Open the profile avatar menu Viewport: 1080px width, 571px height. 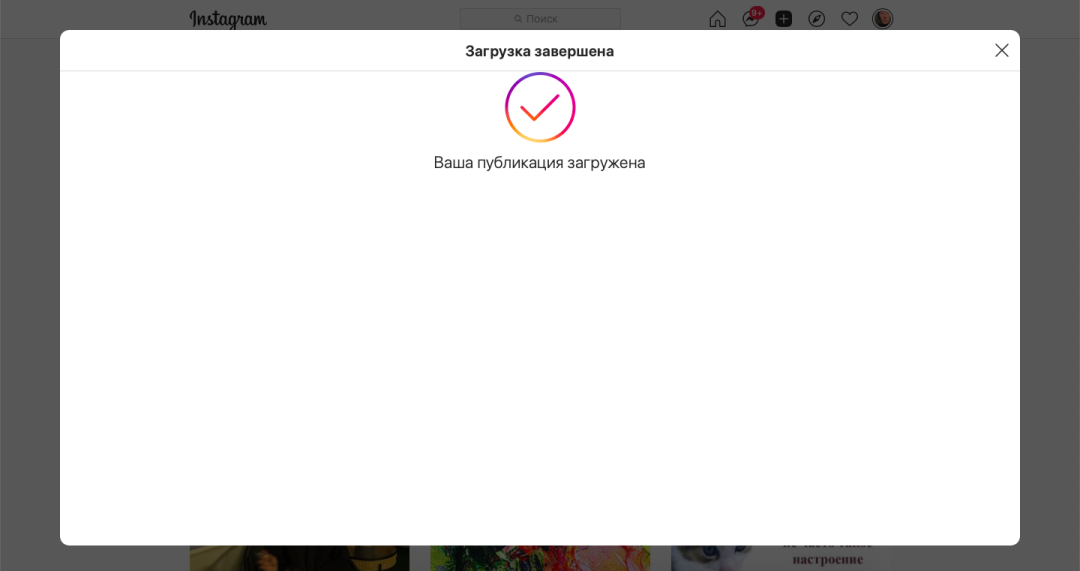tap(882, 19)
